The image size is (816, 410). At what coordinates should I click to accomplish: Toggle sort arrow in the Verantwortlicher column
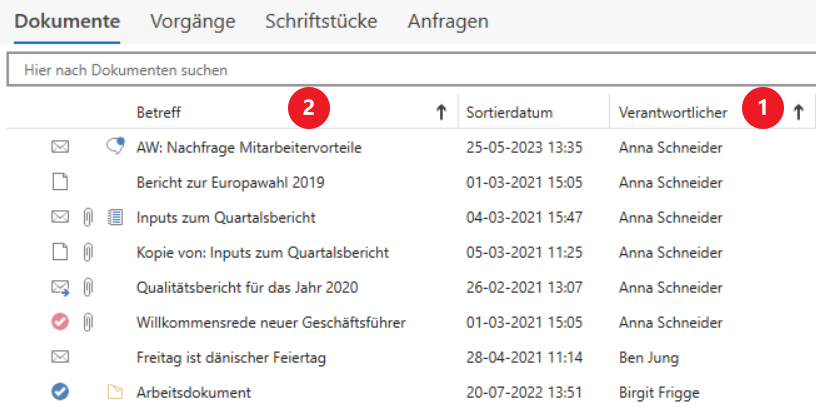coord(798,113)
